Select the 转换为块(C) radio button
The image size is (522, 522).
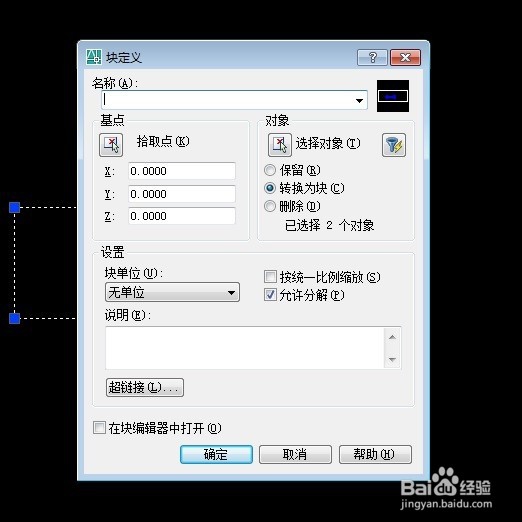click(x=270, y=188)
